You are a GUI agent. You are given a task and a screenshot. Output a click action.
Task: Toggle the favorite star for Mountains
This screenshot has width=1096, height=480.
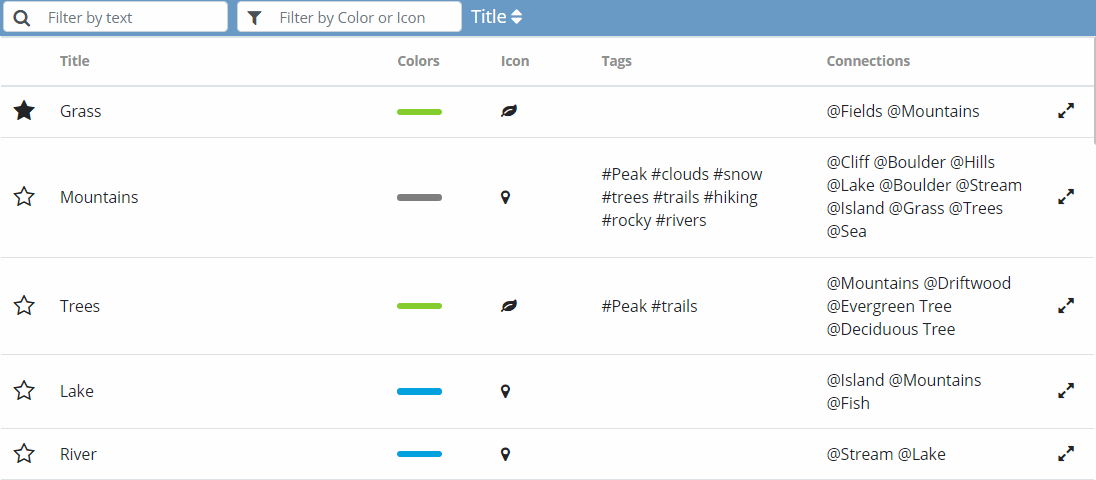click(24, 197)
